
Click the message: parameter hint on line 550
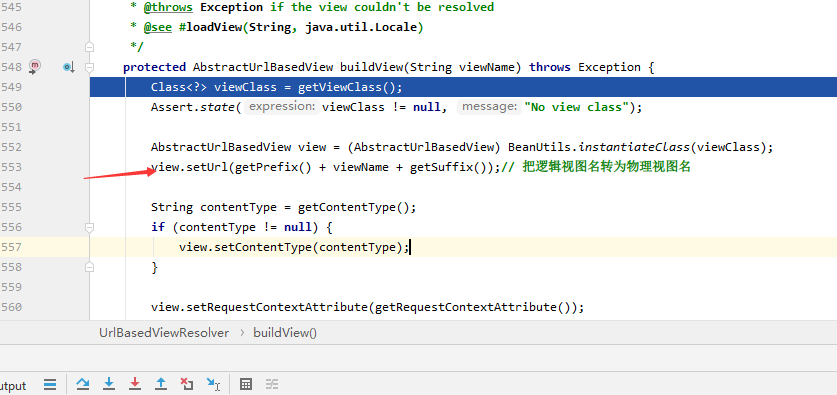(489, 107)
